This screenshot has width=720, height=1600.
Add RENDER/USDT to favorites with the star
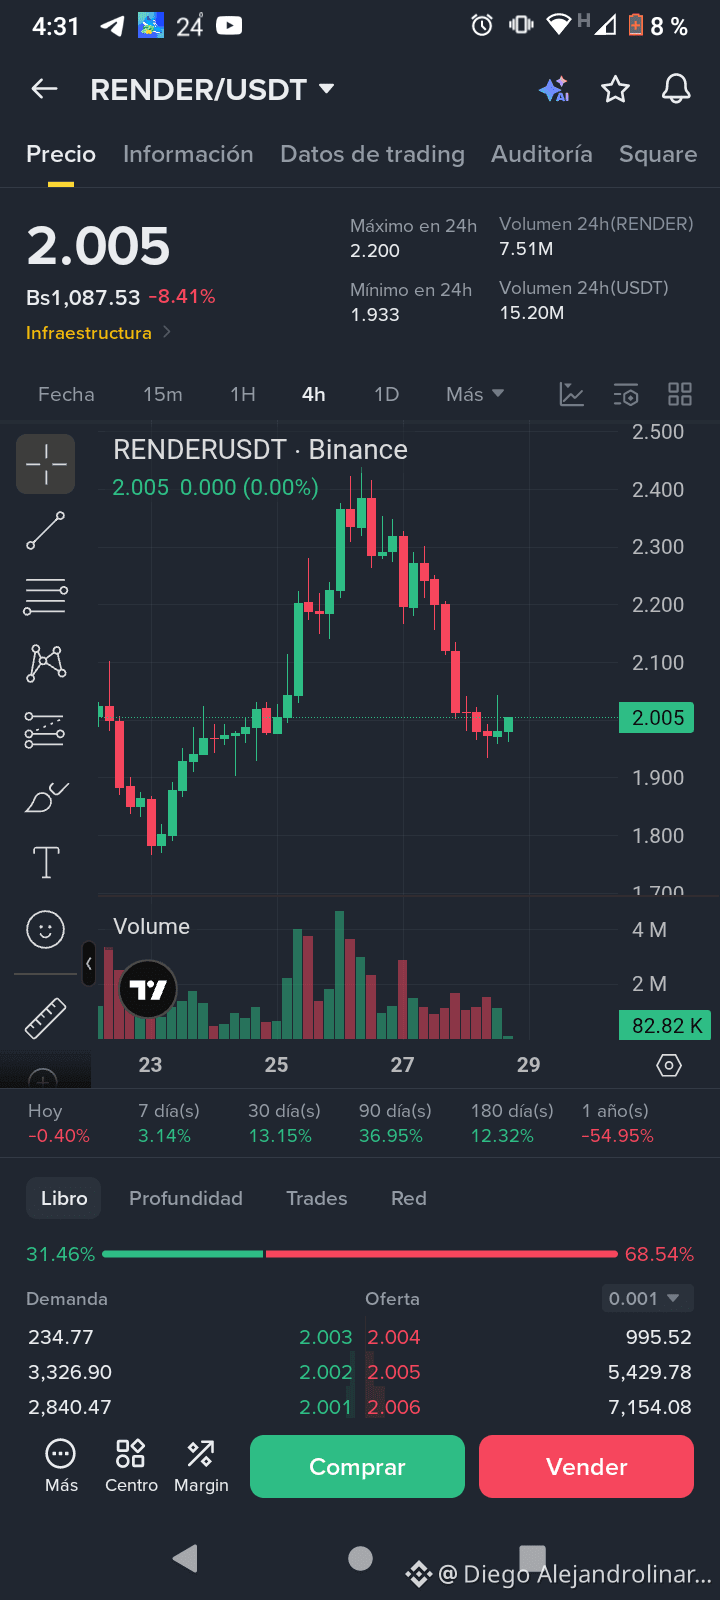(x=615, y=89)
